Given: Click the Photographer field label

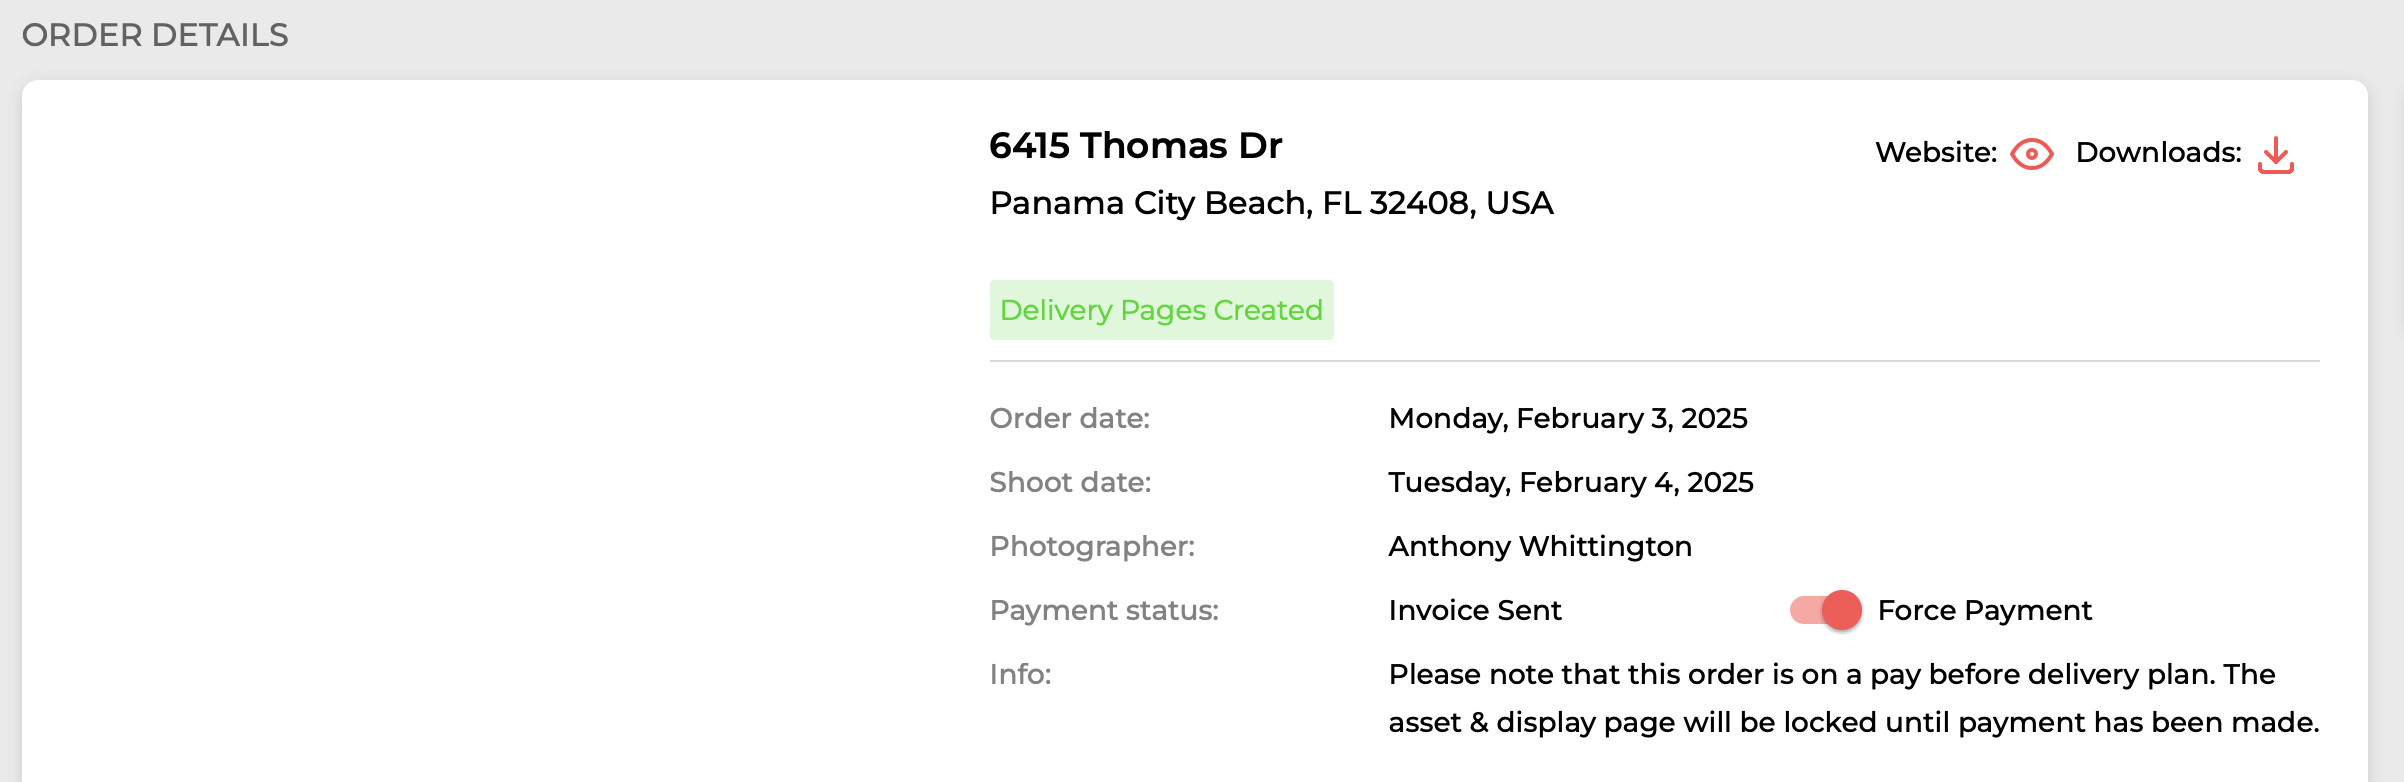Looking at the screenshot, I should coord(1092,546).
